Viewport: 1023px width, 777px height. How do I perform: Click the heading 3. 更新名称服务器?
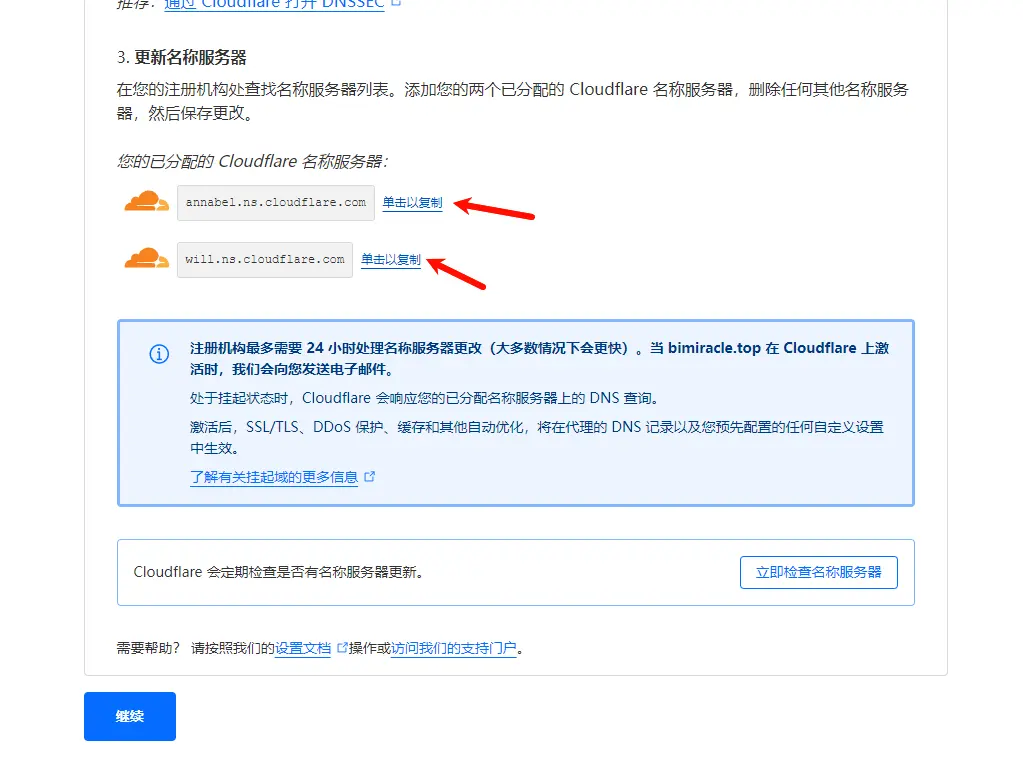(x=181, y=57)
